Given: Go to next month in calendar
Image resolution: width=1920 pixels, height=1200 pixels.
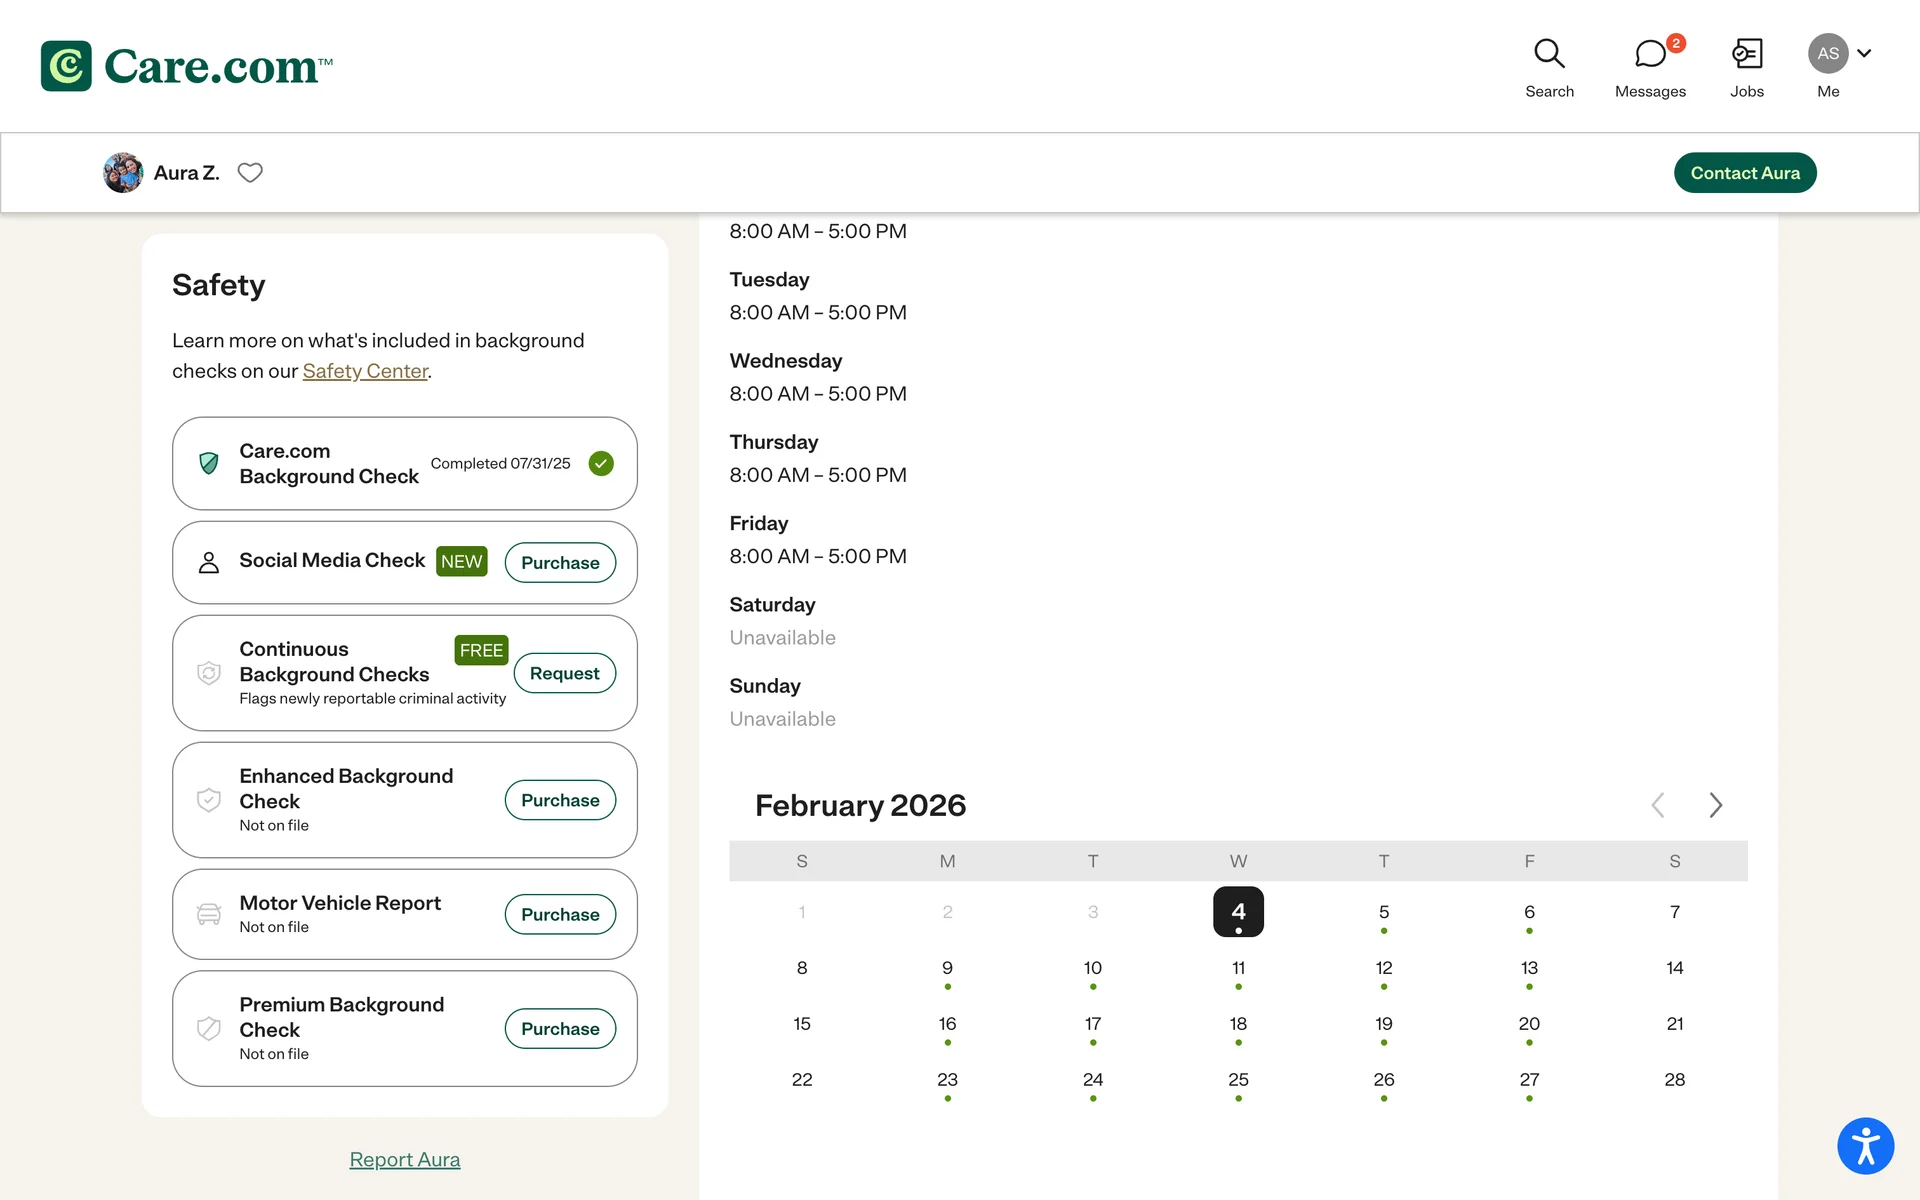Looking at the screenshot, I should tap(1716, 805).
